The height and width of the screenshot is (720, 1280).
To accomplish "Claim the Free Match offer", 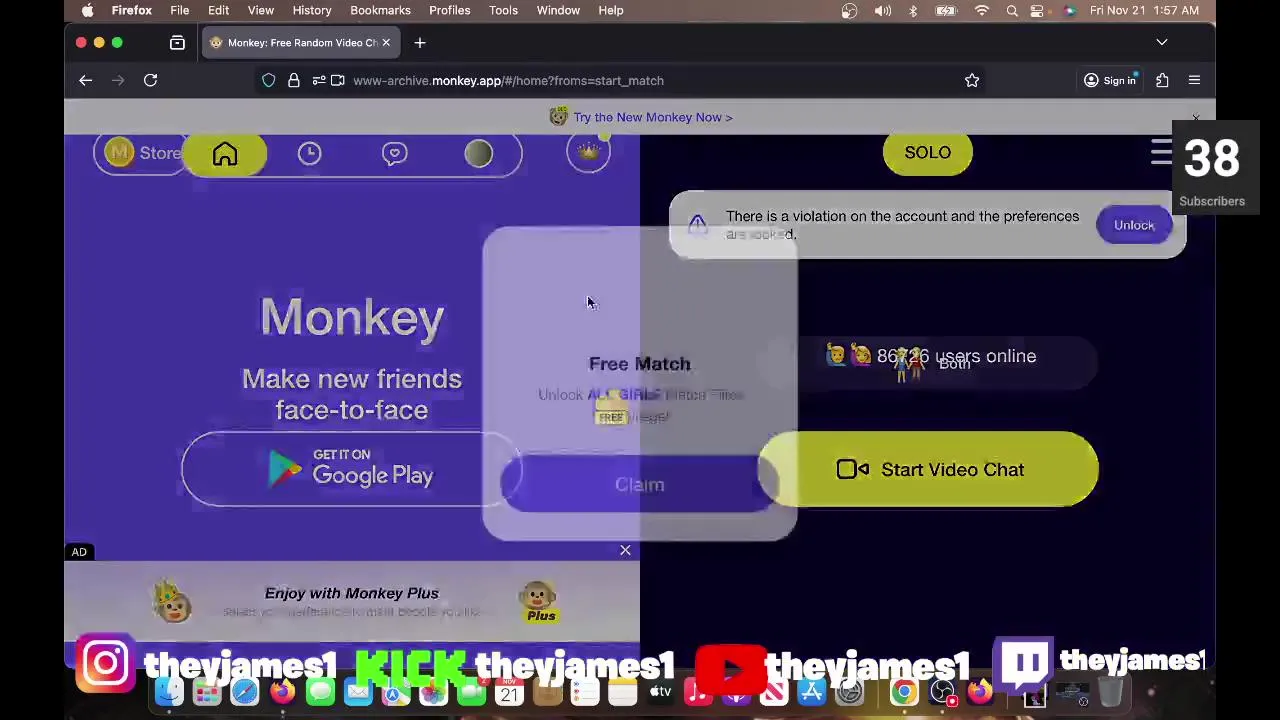I will pos(639,484).
